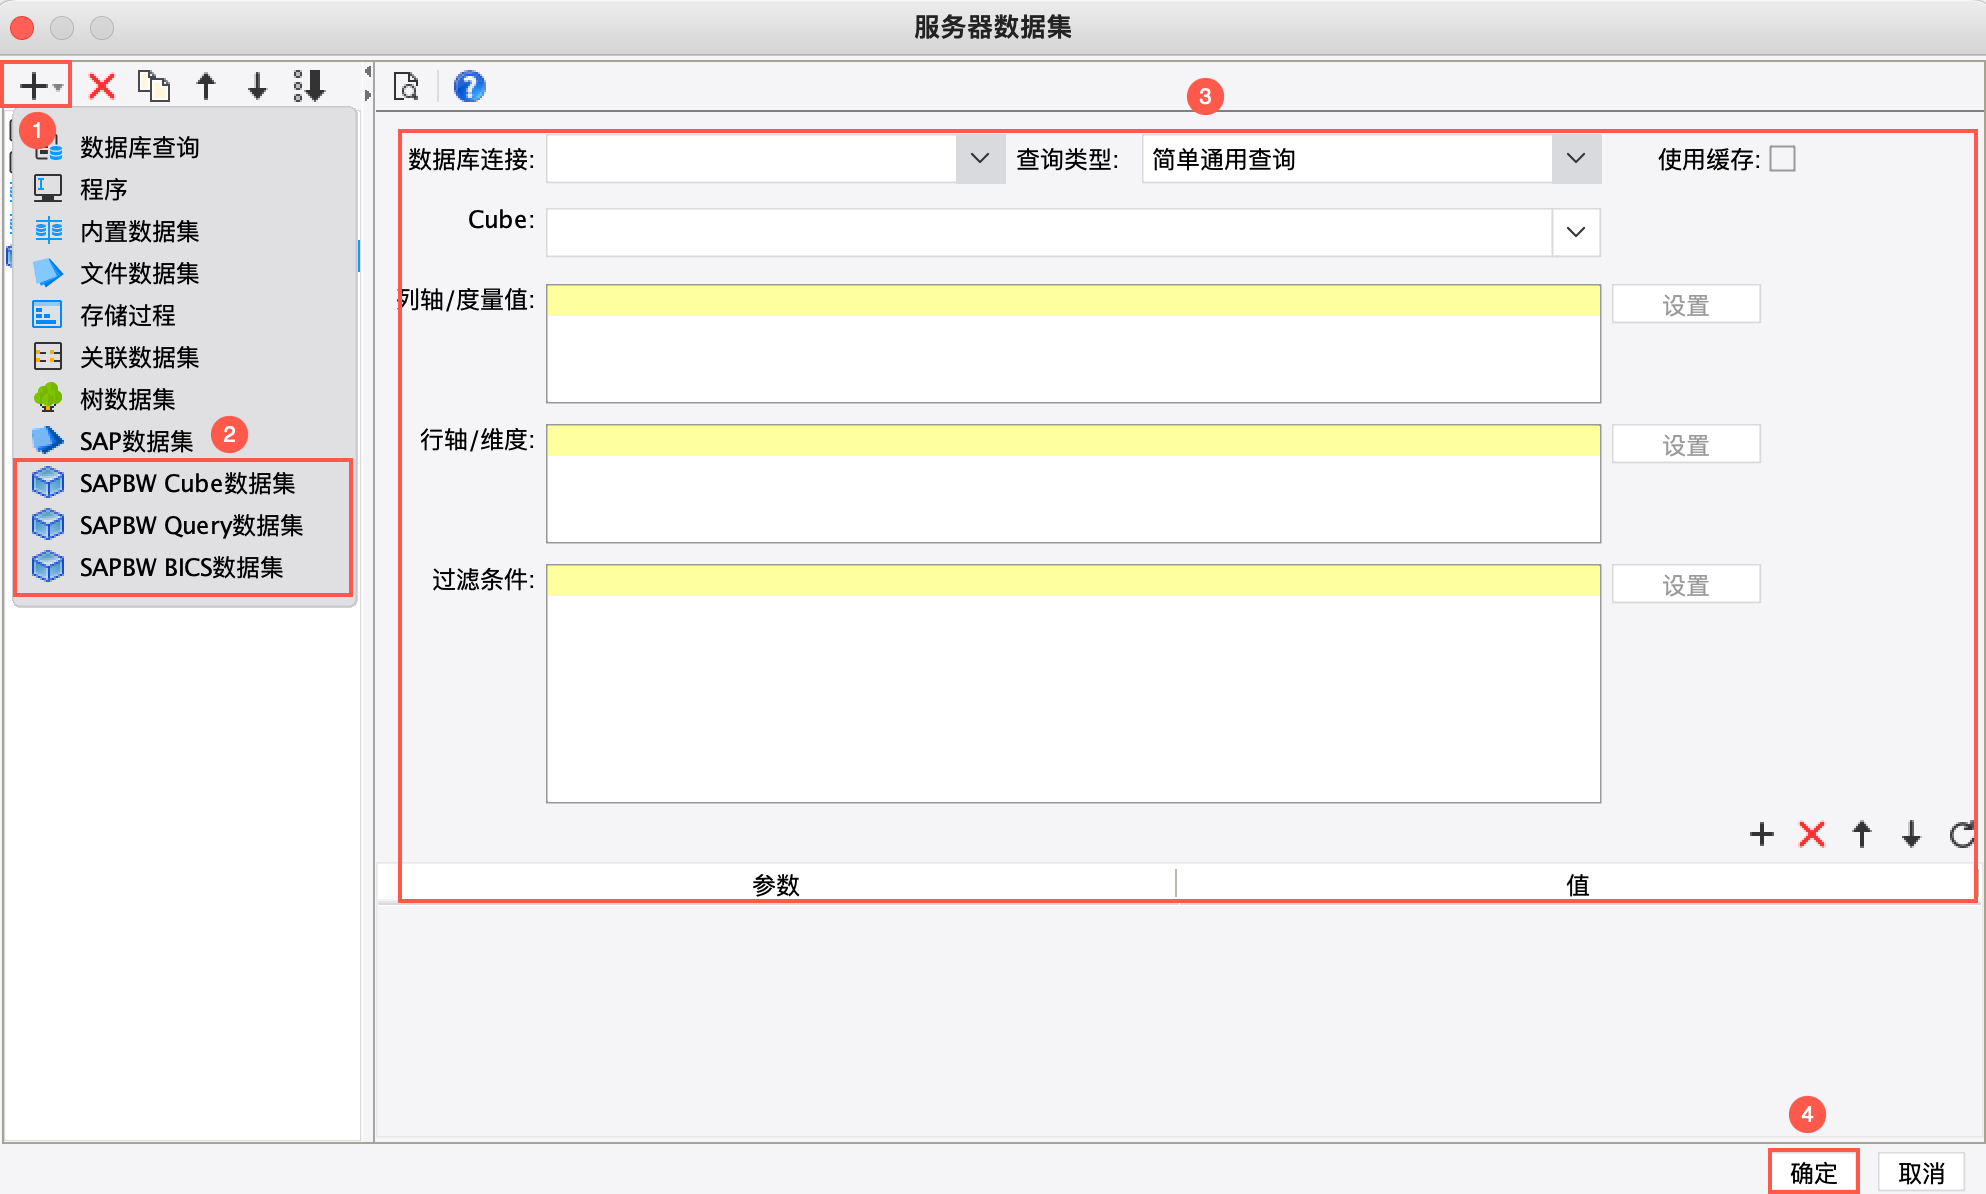Click the preview dataset magnifier icon
1986x1194 pixels.
tap(406, 87)
